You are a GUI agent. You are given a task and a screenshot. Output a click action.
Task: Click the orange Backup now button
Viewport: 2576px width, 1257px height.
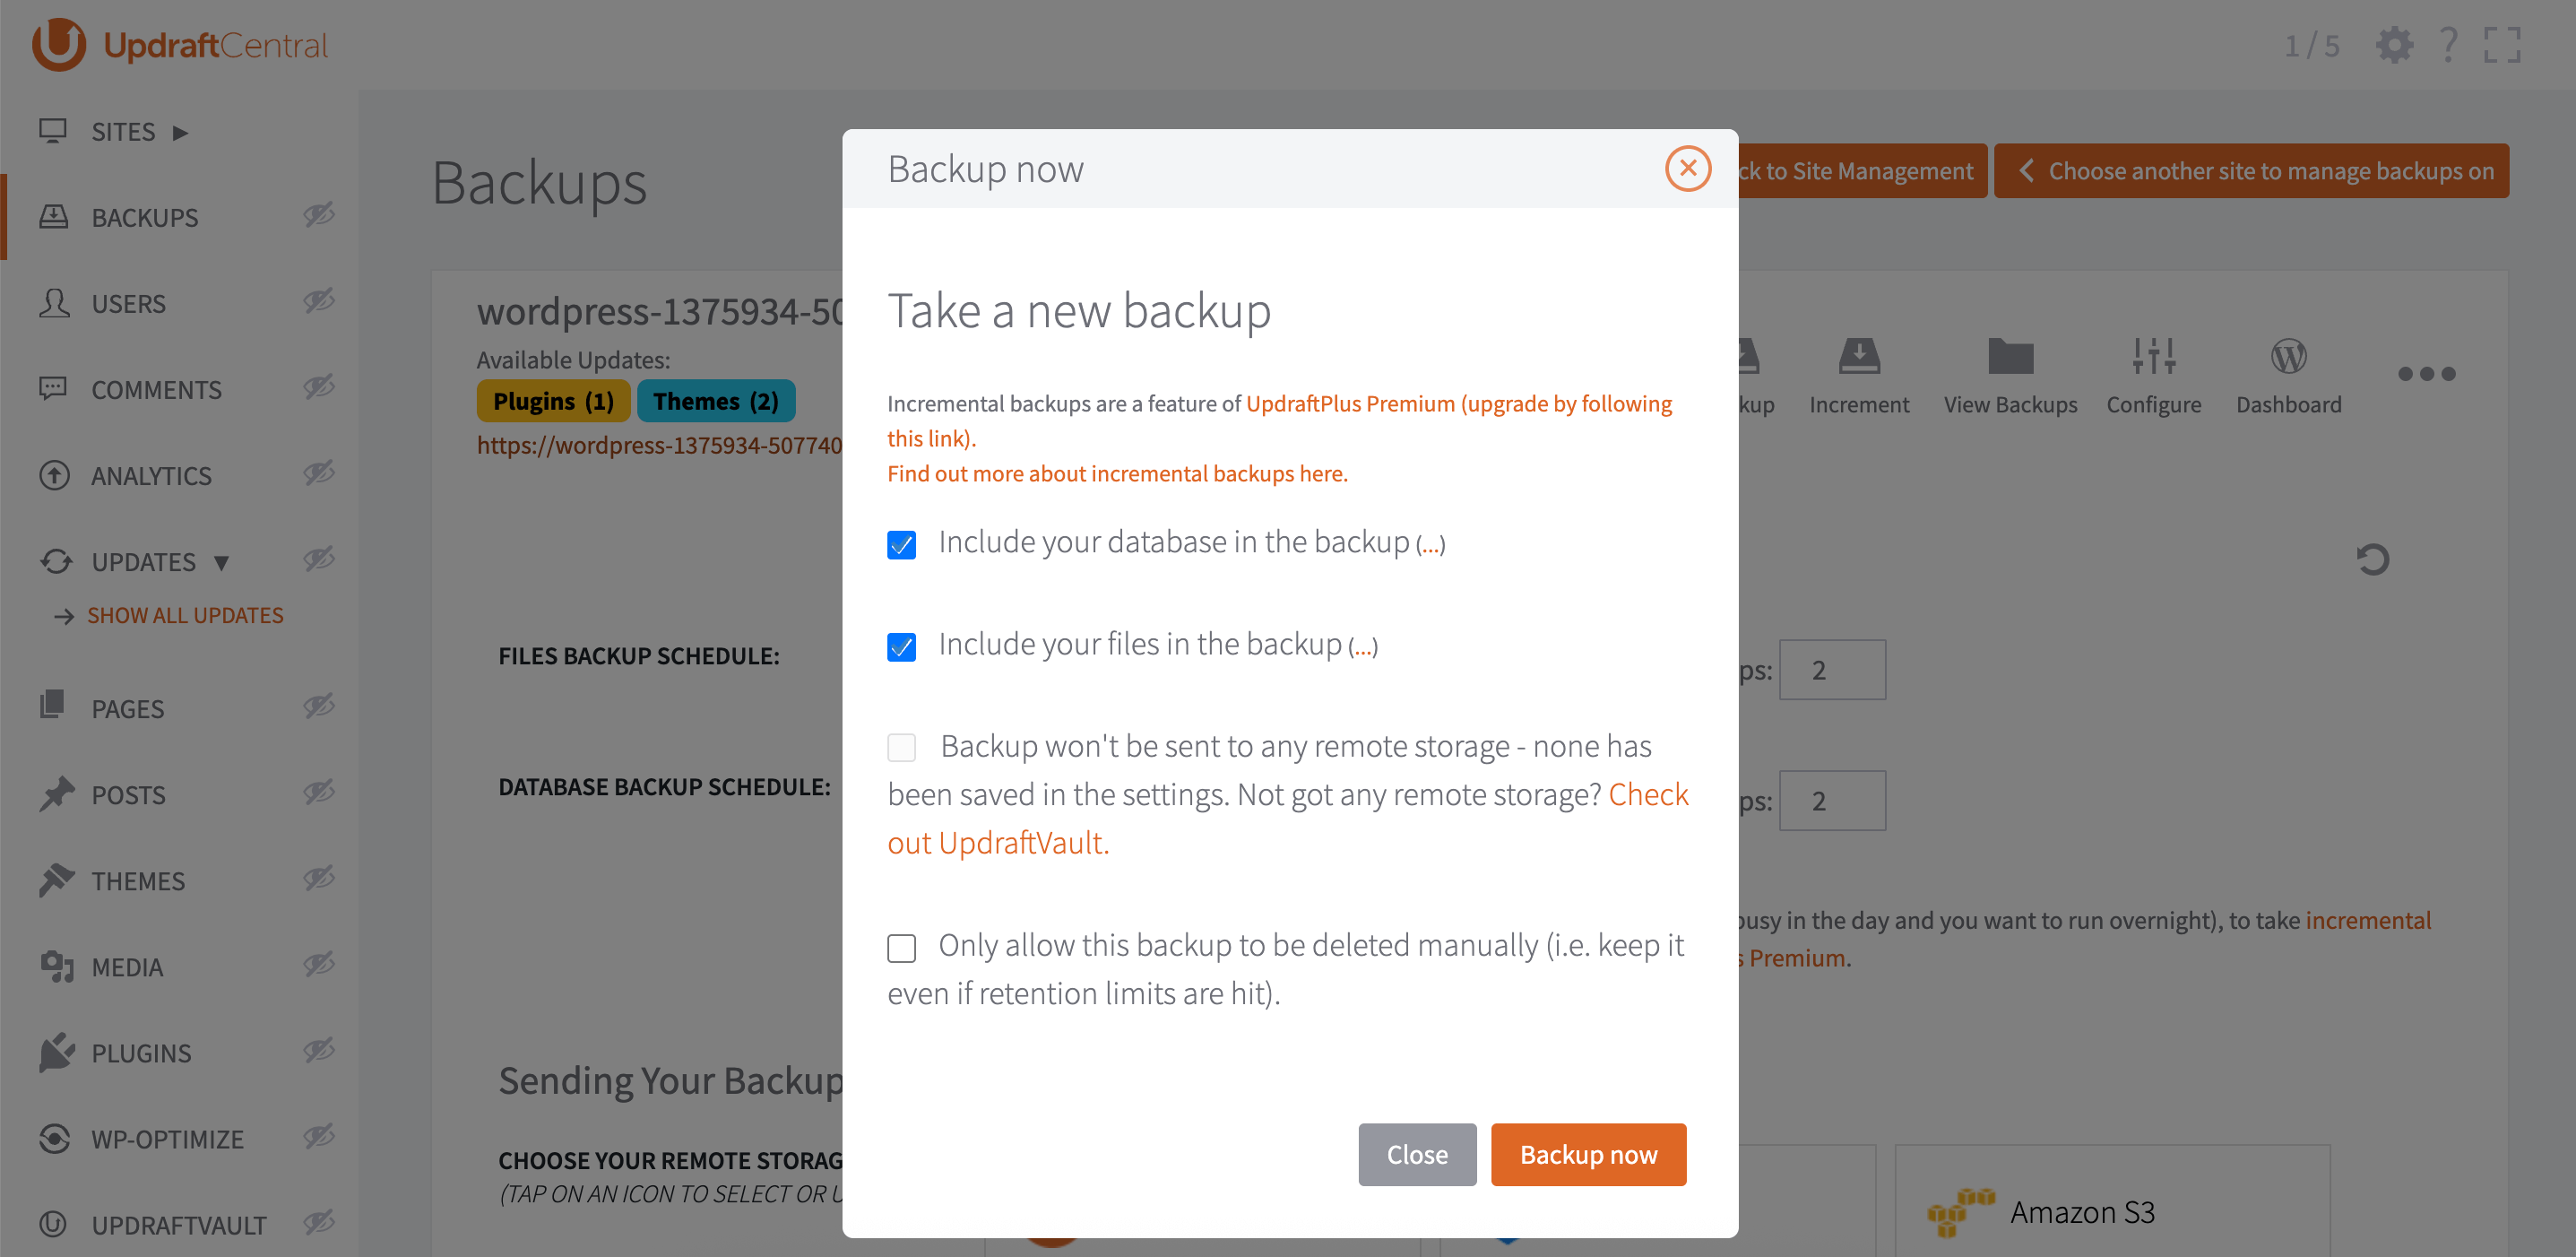[1587, 1155]
